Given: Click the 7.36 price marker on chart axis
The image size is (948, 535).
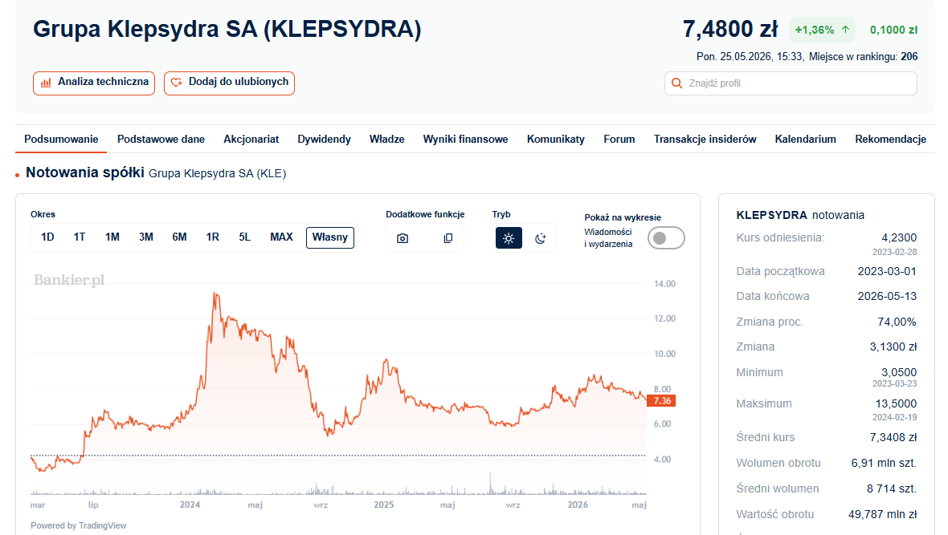Looking at the screenshot, I should (x=661, y=401).
